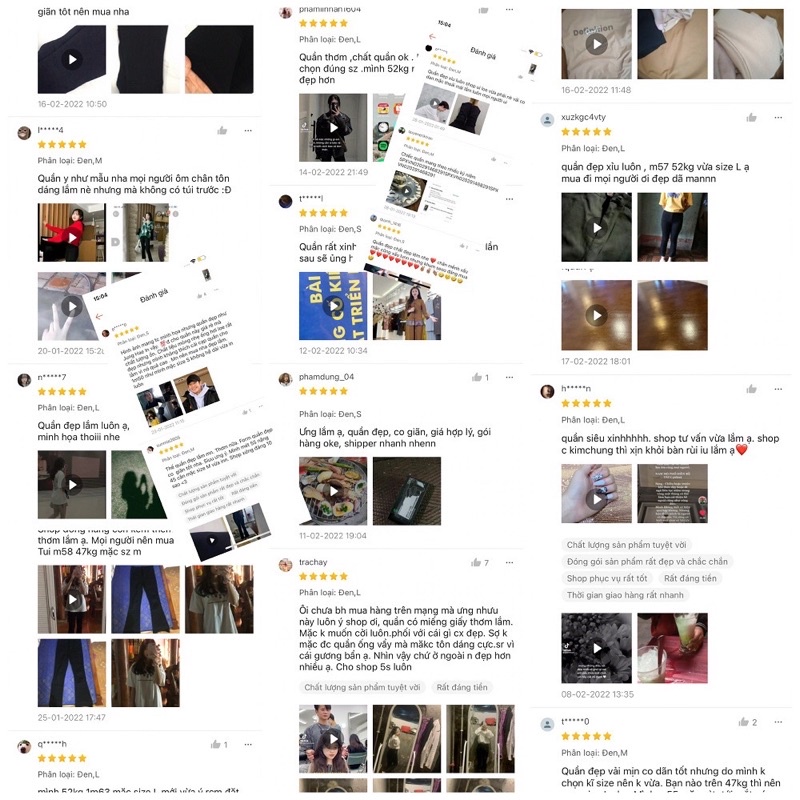The height and width of the screenshot is (800, 800).
Task: Open phamdung_04 username link
Action: 326,377
